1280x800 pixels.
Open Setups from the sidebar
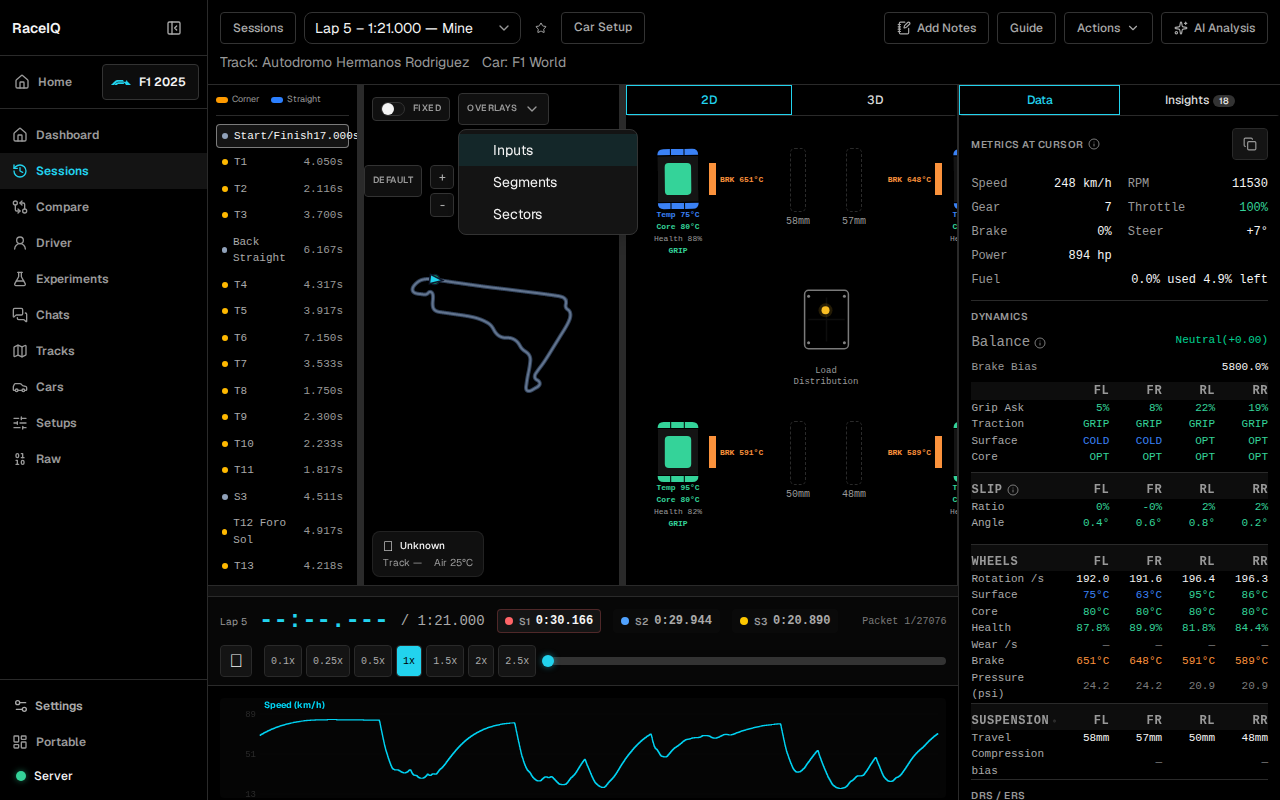[x=104, y=423]
